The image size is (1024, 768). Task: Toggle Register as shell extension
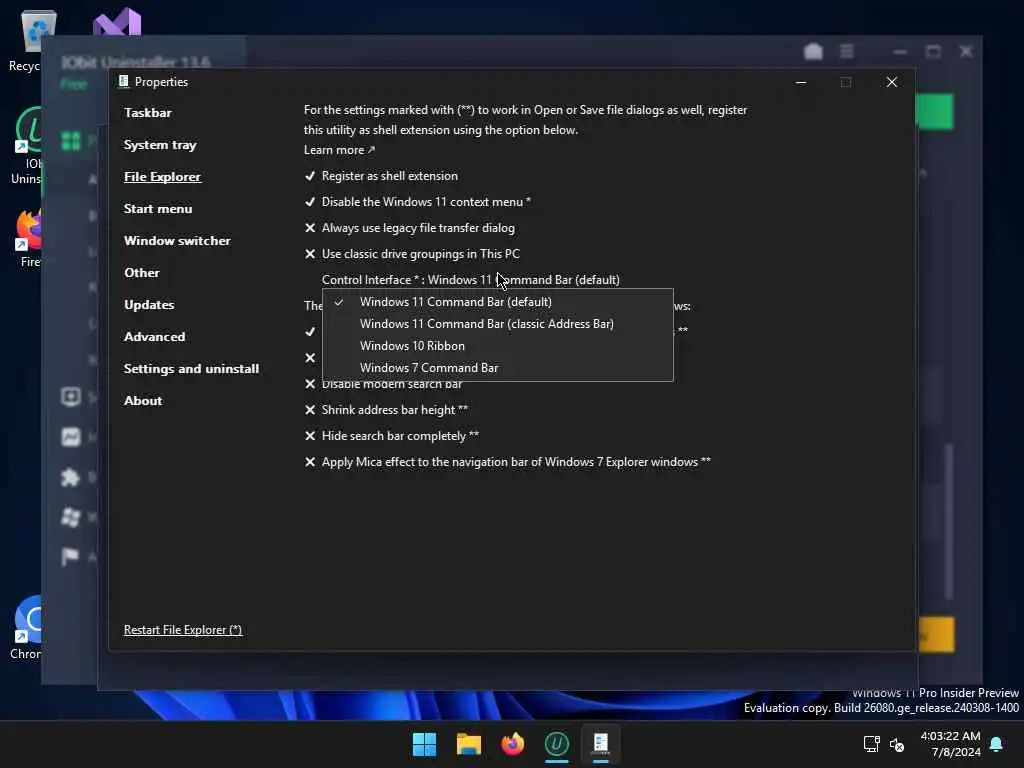point(381,176)
